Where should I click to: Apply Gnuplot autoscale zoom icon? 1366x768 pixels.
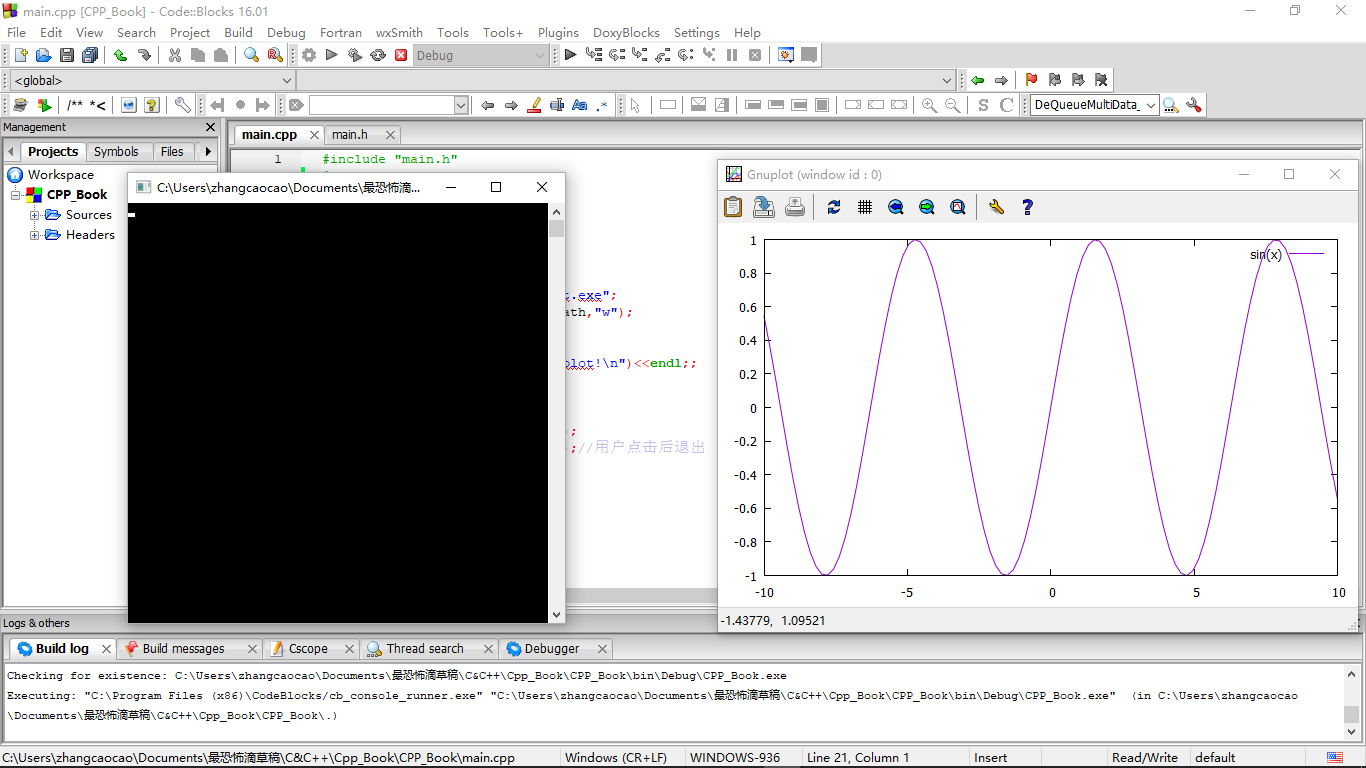[958, 207]
